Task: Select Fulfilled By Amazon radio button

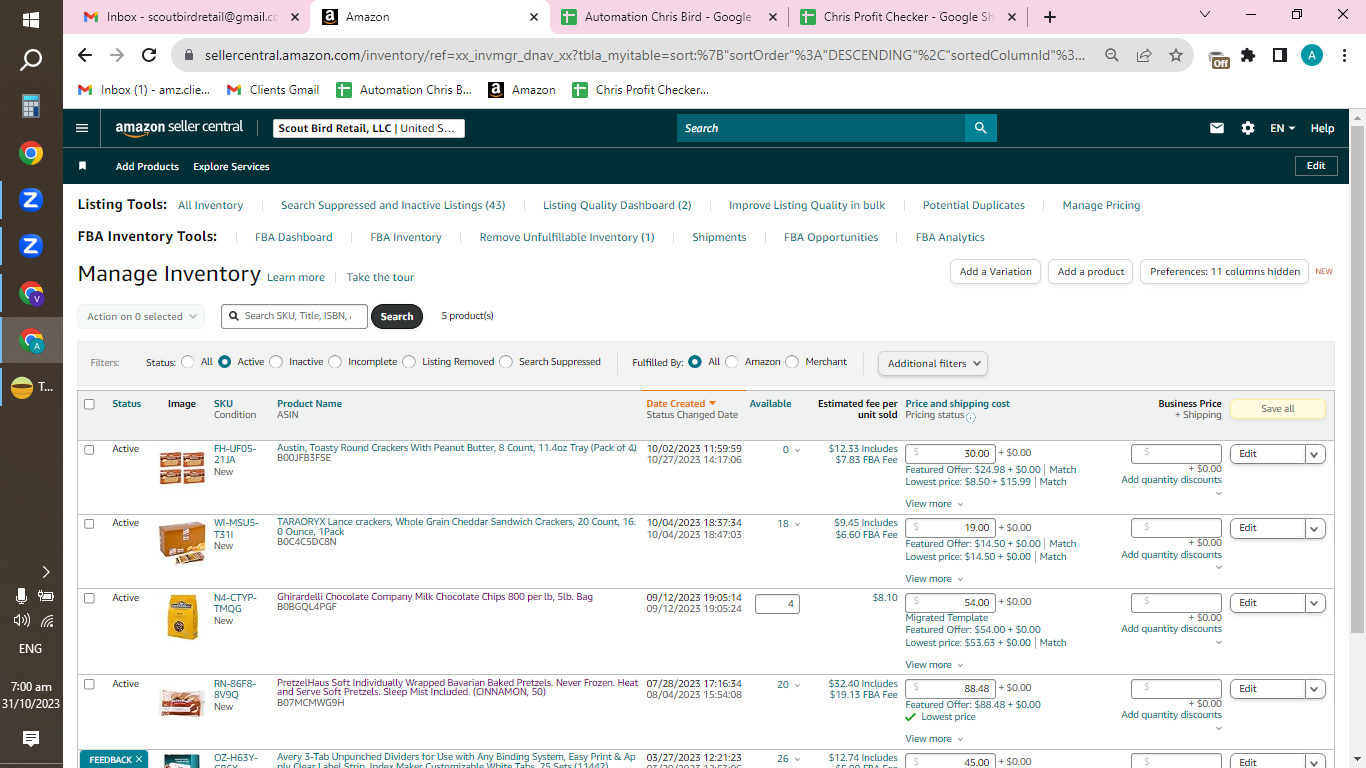Action: 732,362
